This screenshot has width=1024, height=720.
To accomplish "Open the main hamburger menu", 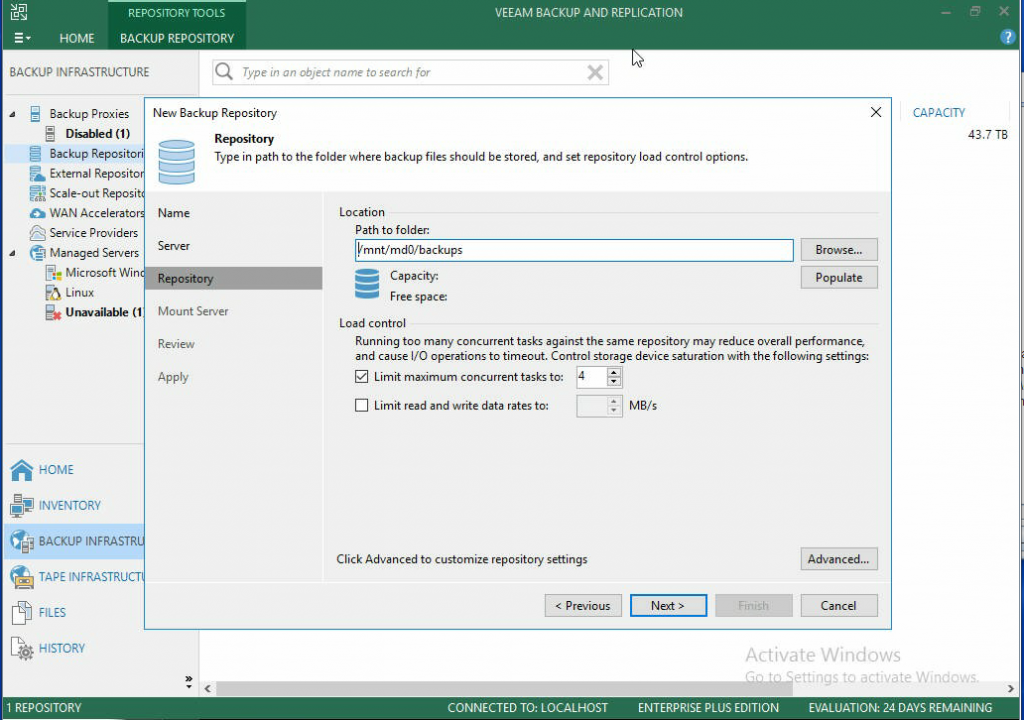I will [x=22, y=38].
